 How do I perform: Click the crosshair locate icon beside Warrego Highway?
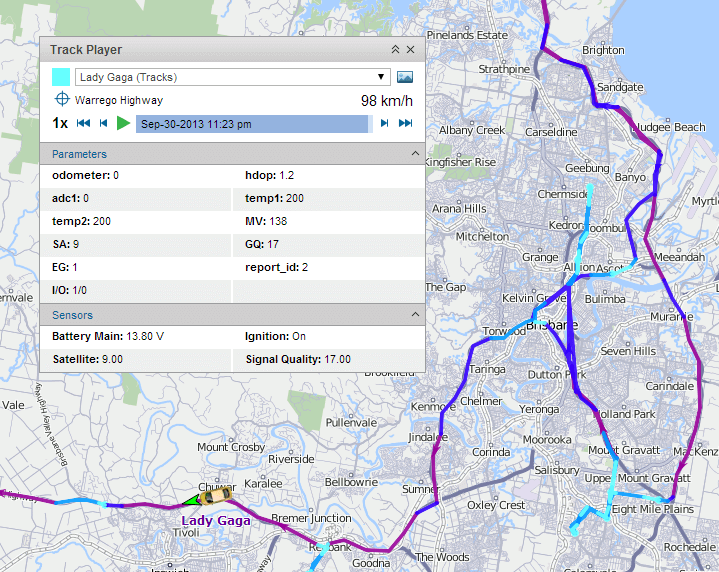click(x=62, y=99)
